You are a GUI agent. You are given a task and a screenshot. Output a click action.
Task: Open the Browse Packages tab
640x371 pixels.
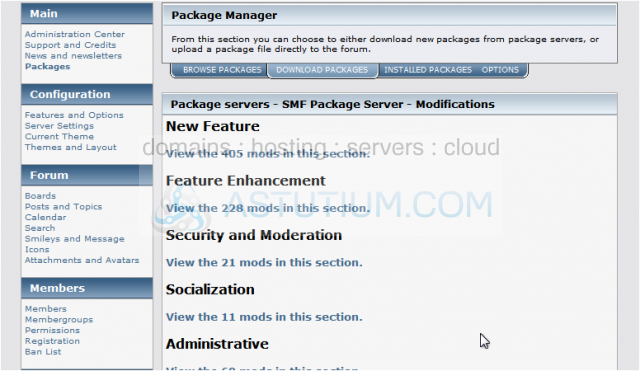(x=222, y=70)
